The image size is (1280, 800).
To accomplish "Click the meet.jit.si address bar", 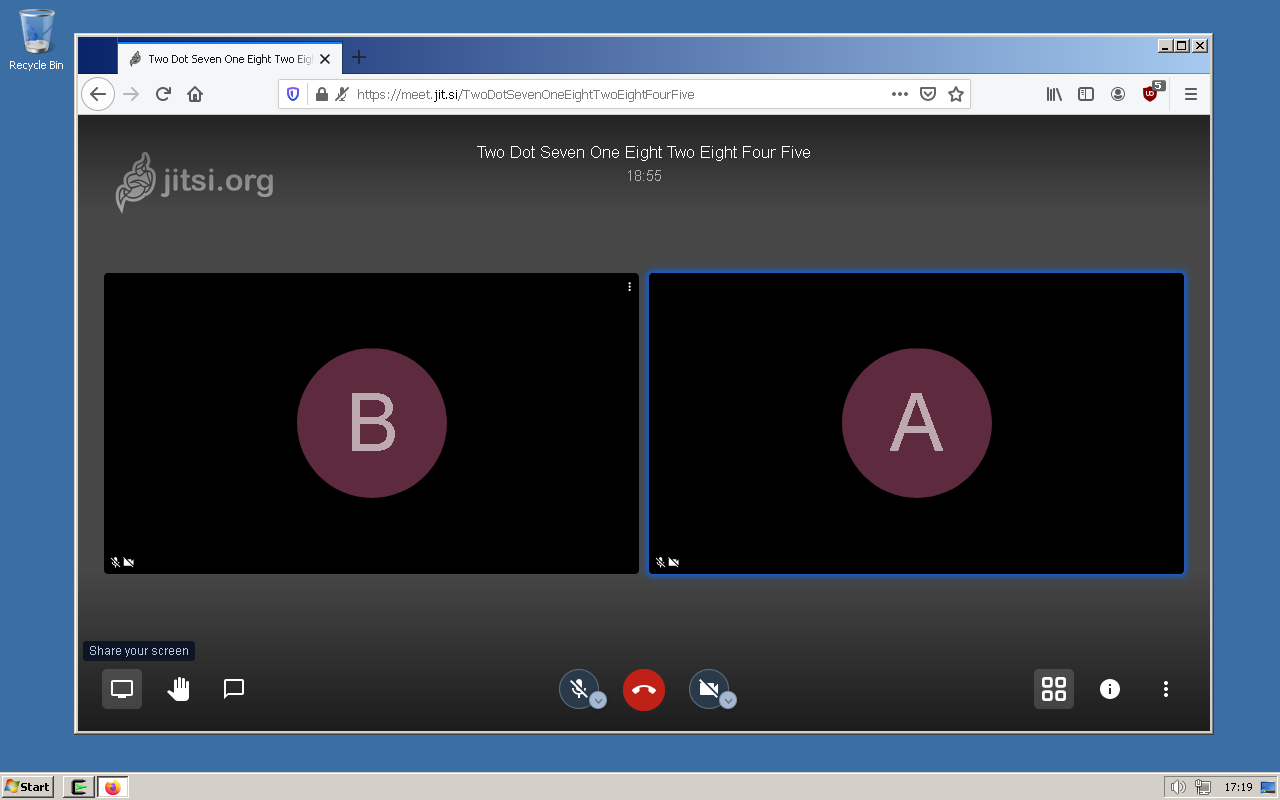I will pyautogui.click(x=620, y=94).
